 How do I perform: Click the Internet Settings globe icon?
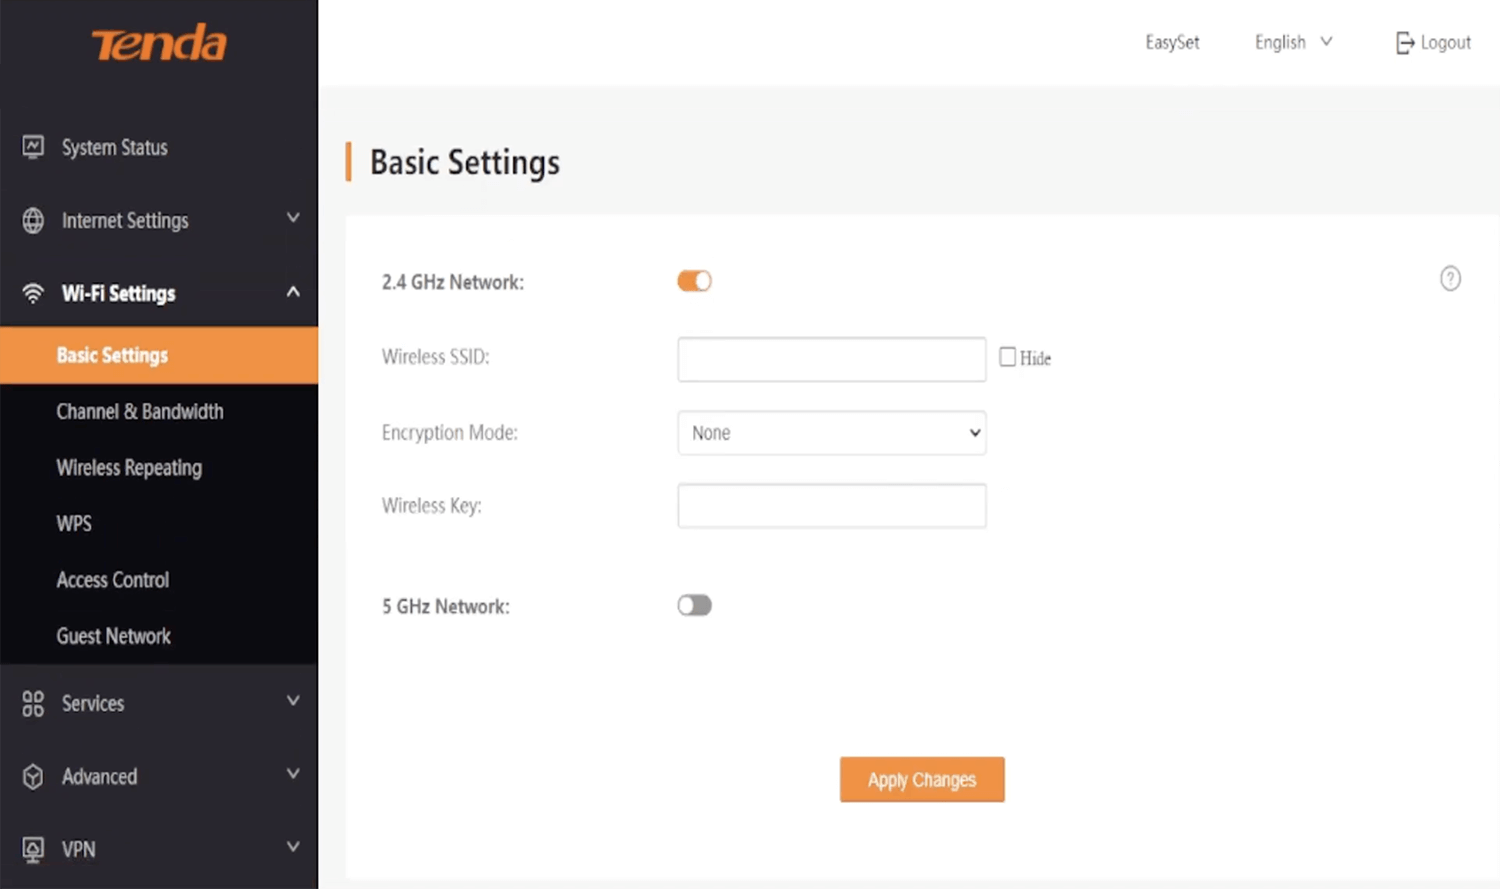[x=33, y=220]
